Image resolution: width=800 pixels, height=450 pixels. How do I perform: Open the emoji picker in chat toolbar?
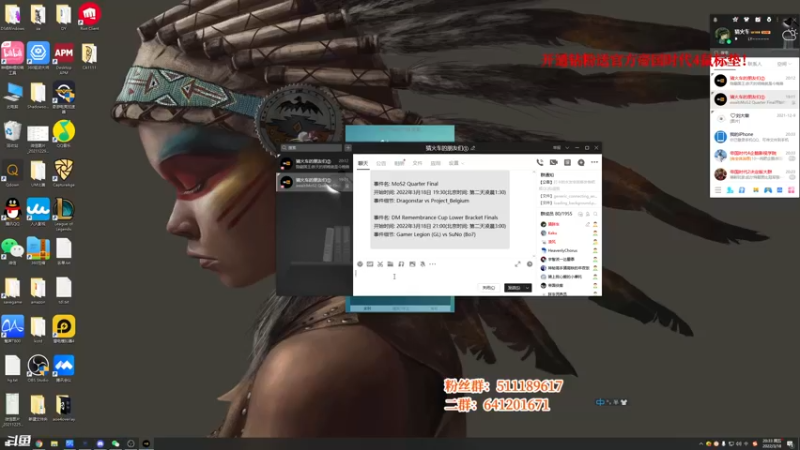pyautogui.click(x=360, y=264)
